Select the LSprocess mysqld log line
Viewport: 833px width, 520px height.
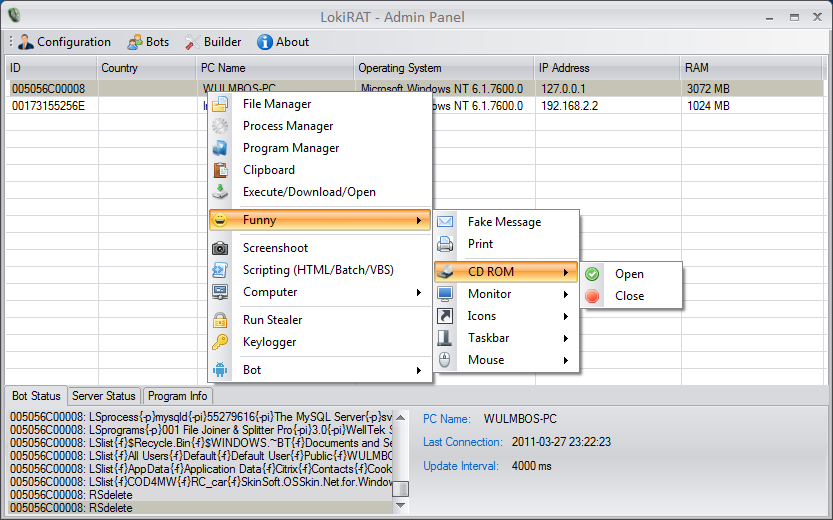point(201,417)
